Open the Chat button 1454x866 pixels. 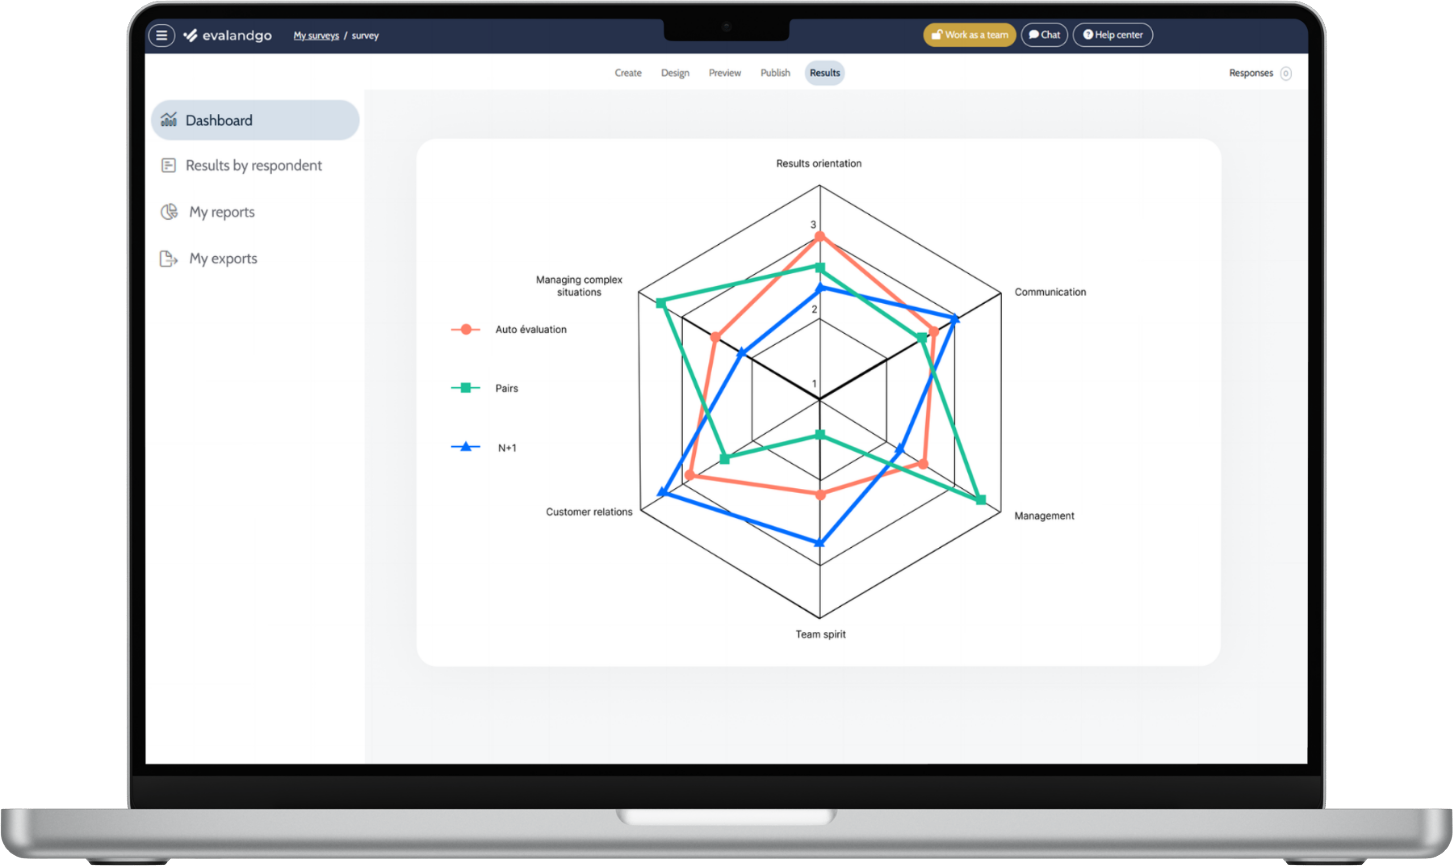click(x=1044, y=35)
